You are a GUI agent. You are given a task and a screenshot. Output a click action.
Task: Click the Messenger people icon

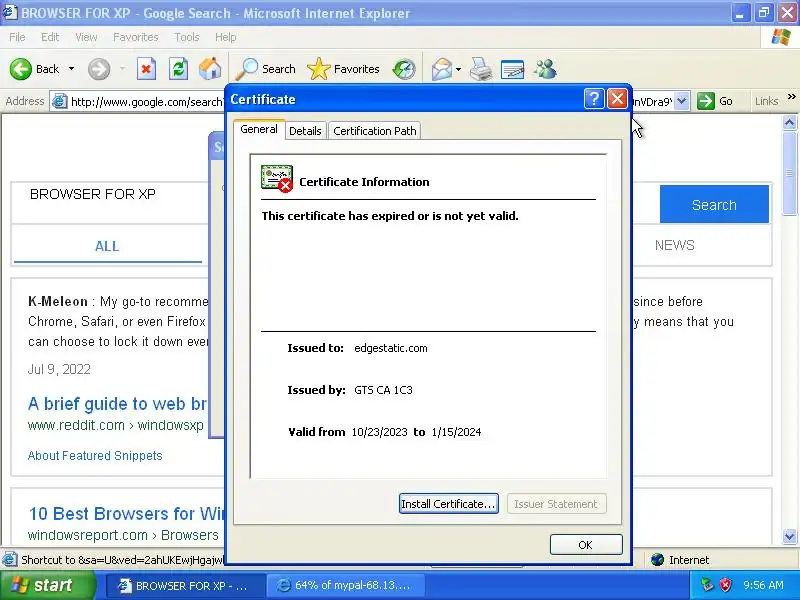point(545,69)
